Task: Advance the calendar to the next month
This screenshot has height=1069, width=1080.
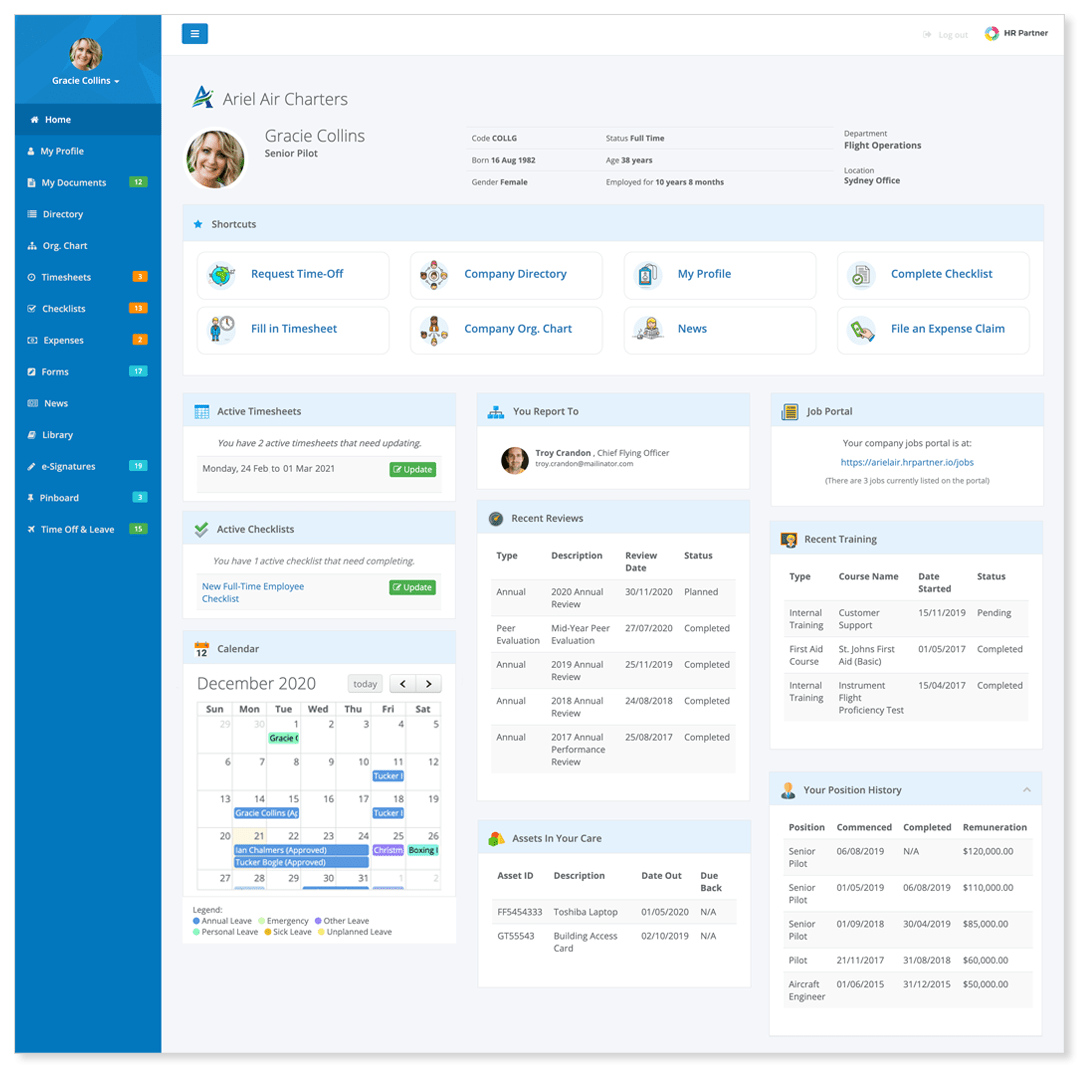Action: click(429, 684)
